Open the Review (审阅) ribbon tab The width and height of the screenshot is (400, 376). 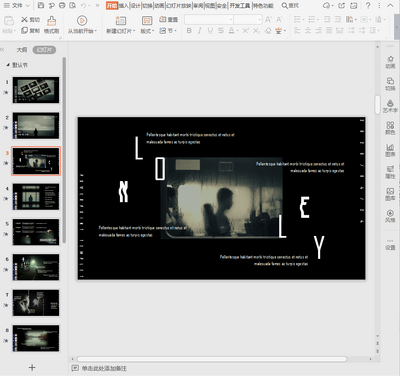click(199, 6)
